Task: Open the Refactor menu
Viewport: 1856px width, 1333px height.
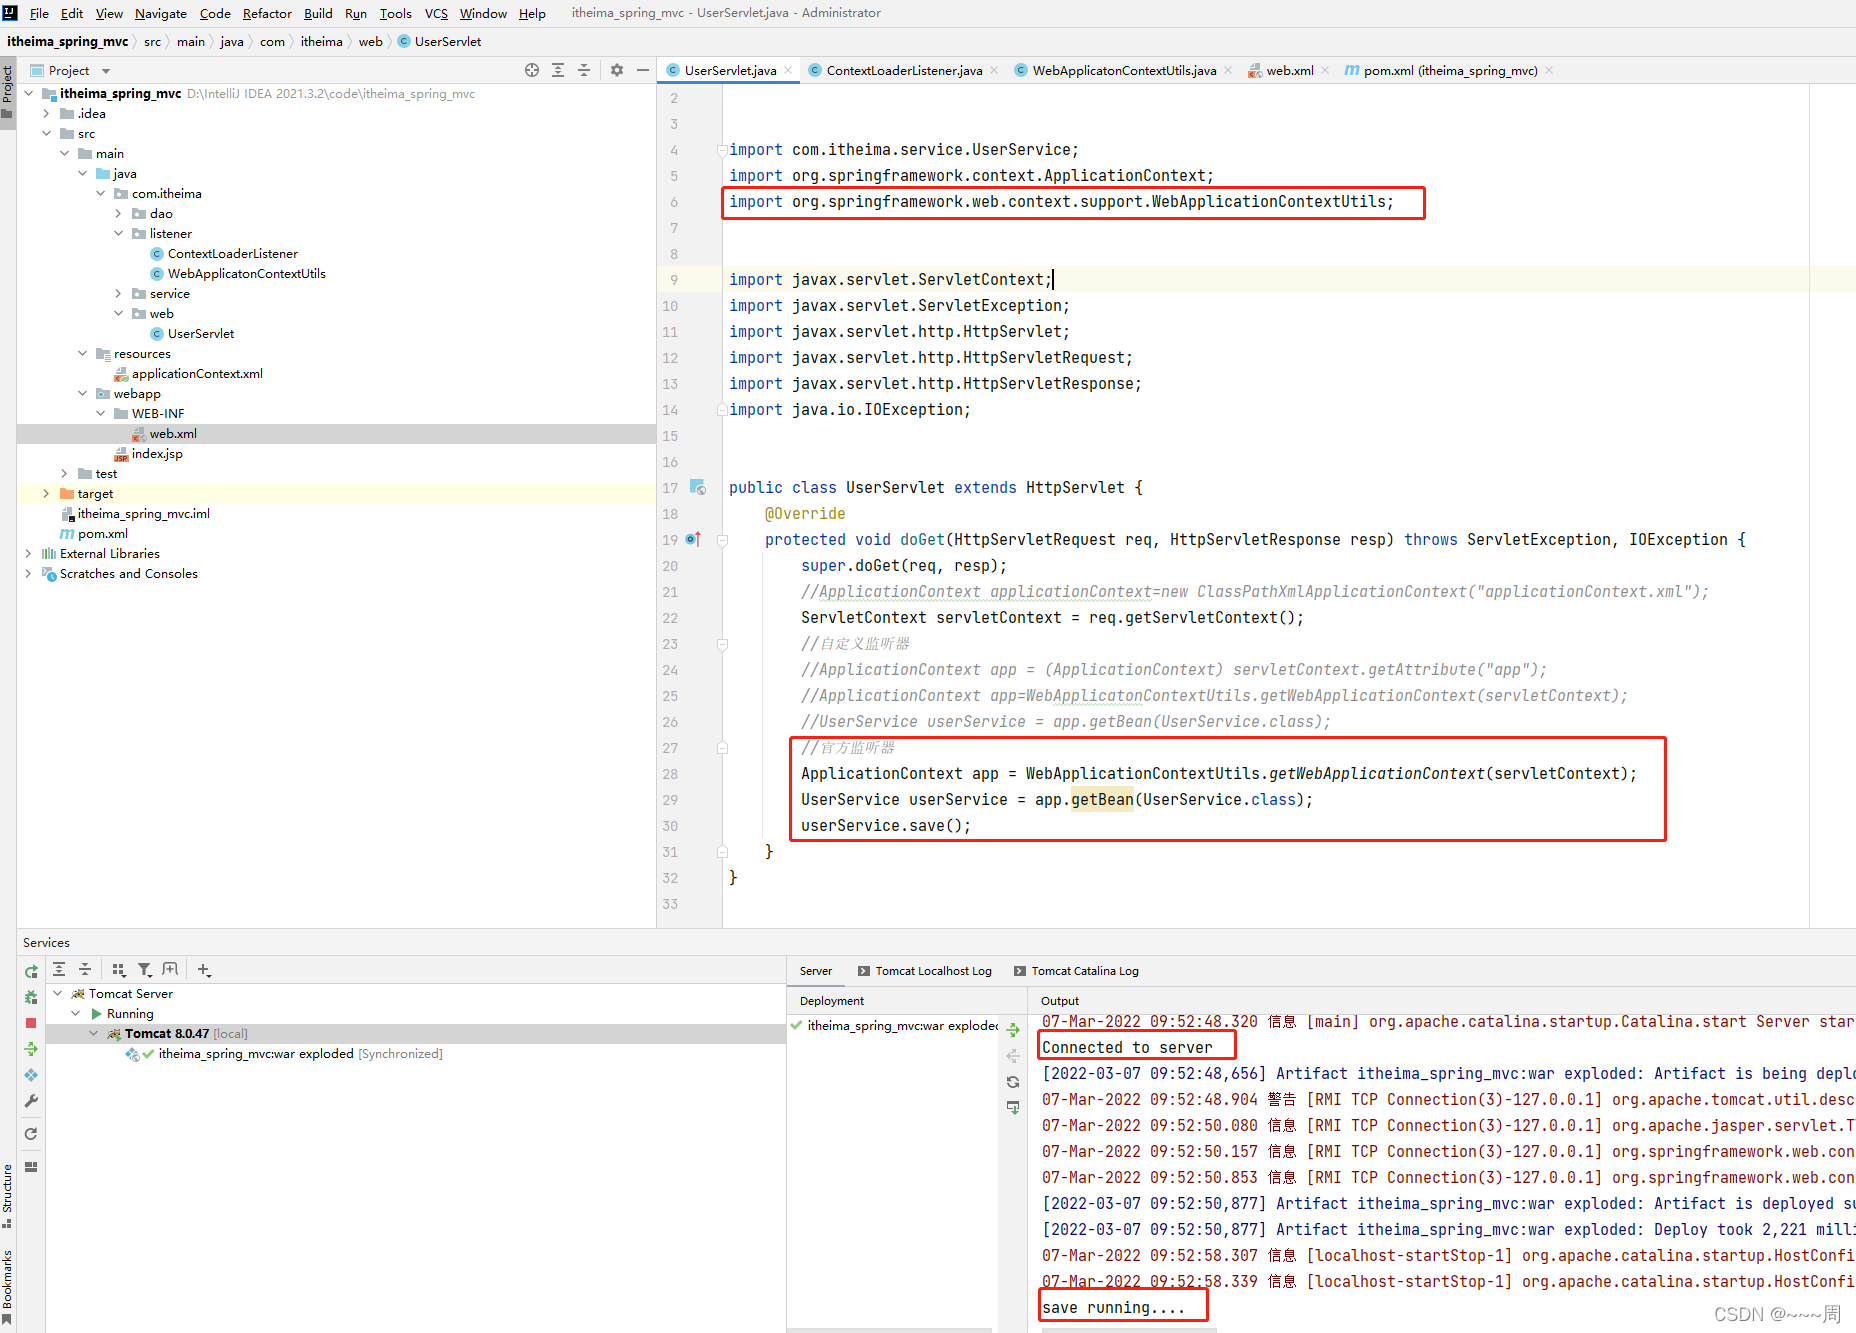Action: tap(267, 13)
